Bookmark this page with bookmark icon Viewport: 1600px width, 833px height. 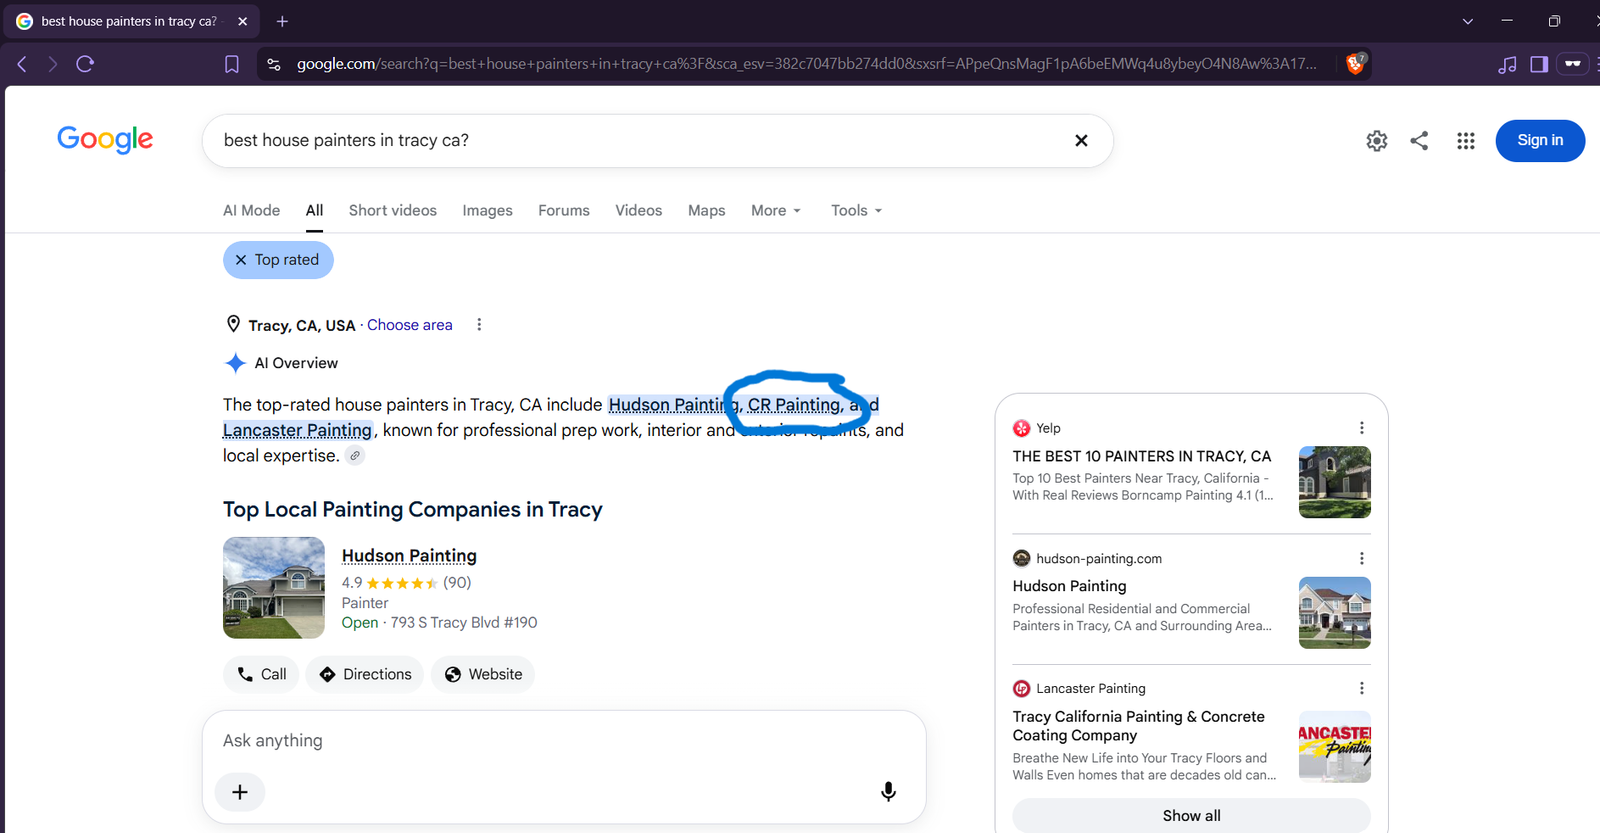point(231,64)
